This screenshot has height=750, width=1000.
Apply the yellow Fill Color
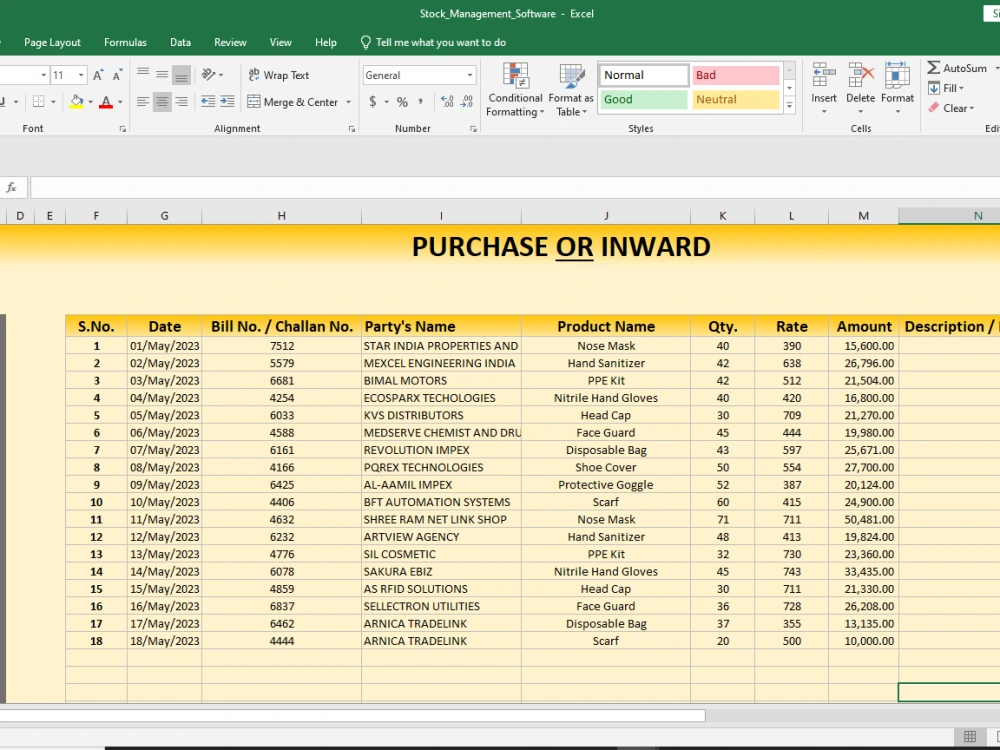pyautogui.click(x=77, y=101)
